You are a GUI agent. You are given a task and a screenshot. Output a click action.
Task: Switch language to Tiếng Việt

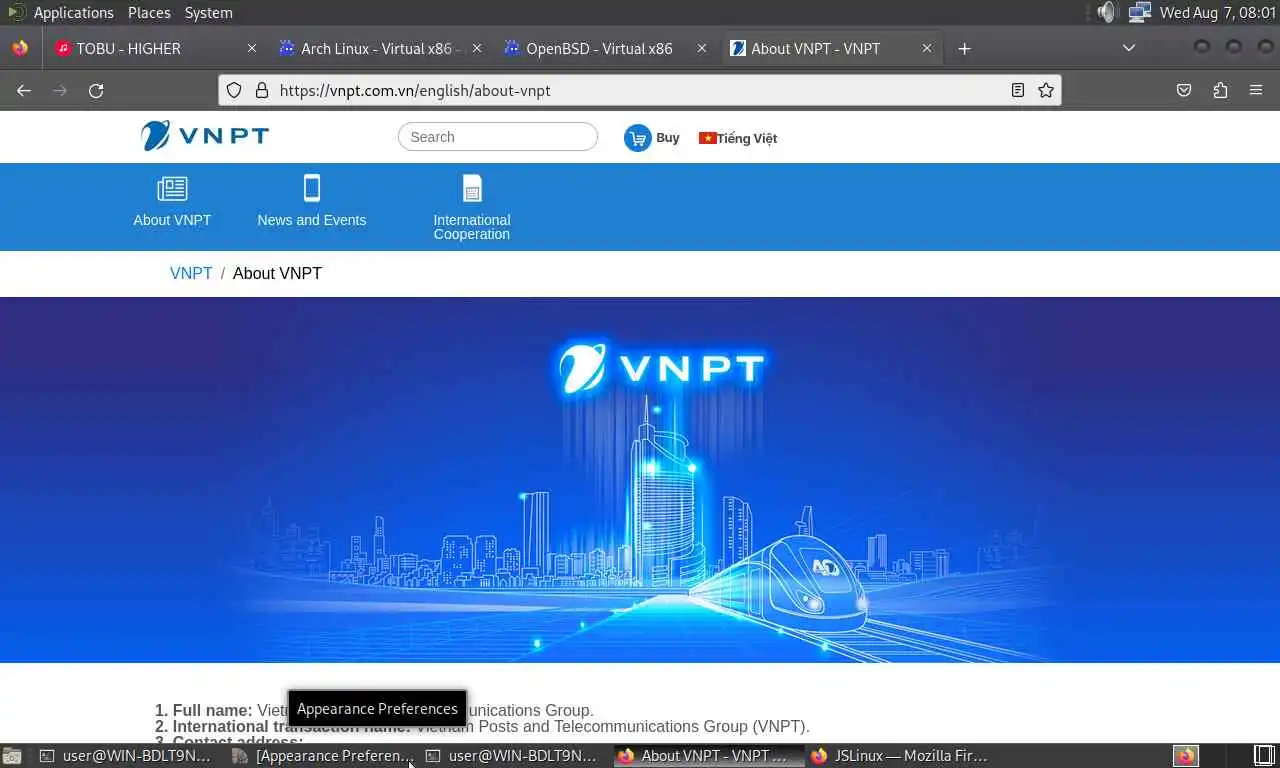tap(738, 138)
